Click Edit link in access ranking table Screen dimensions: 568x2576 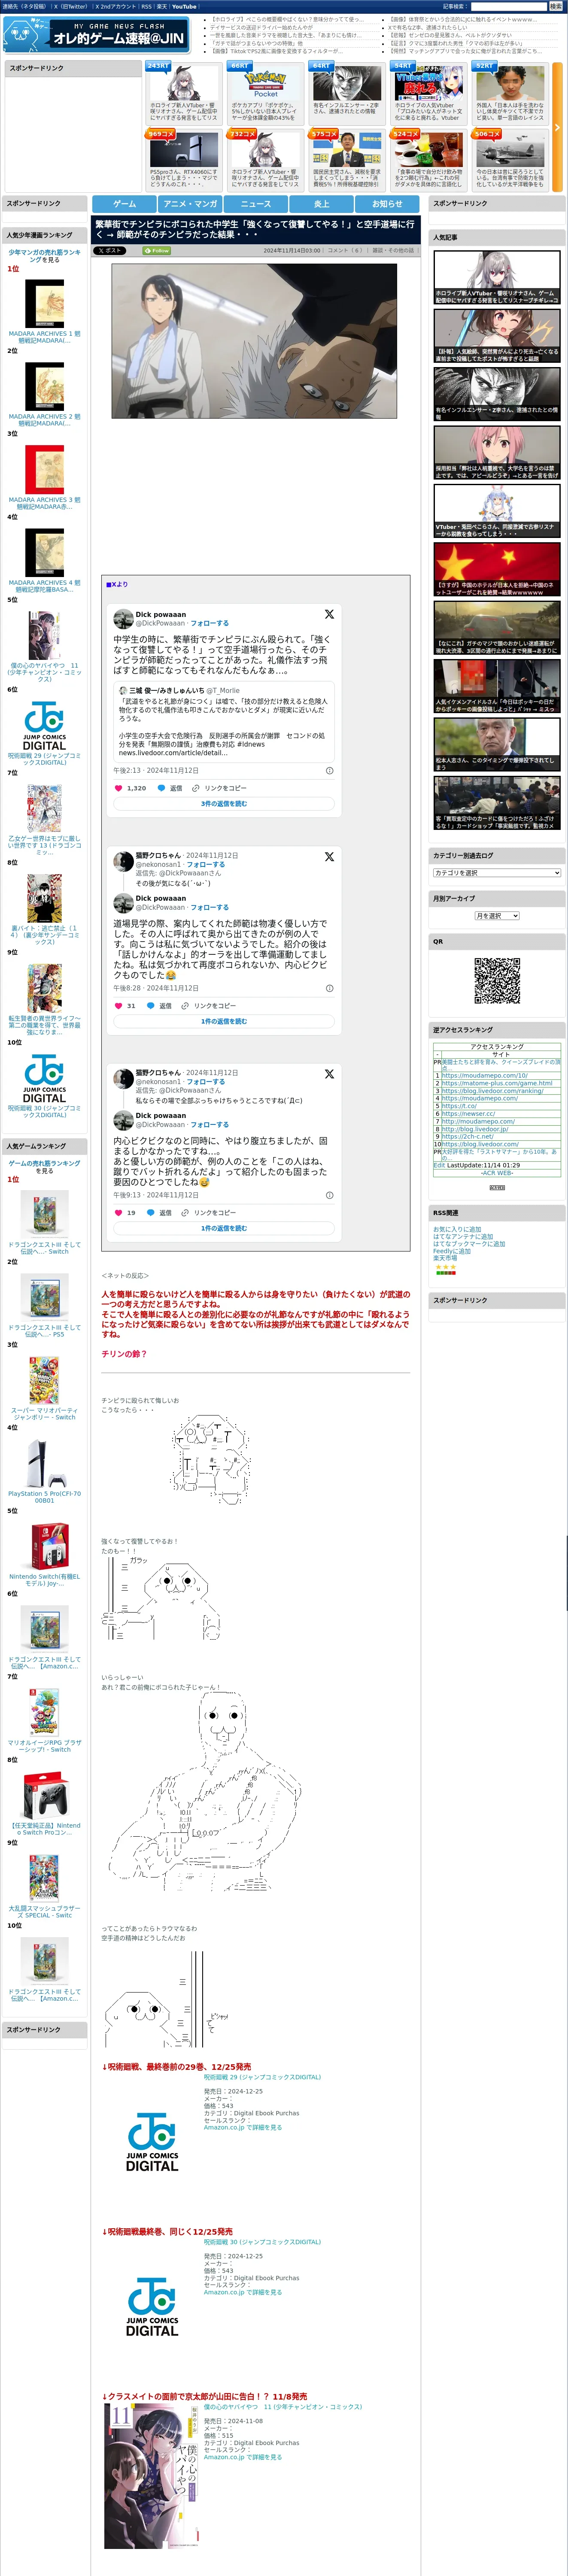click(x=439, y=1165)
